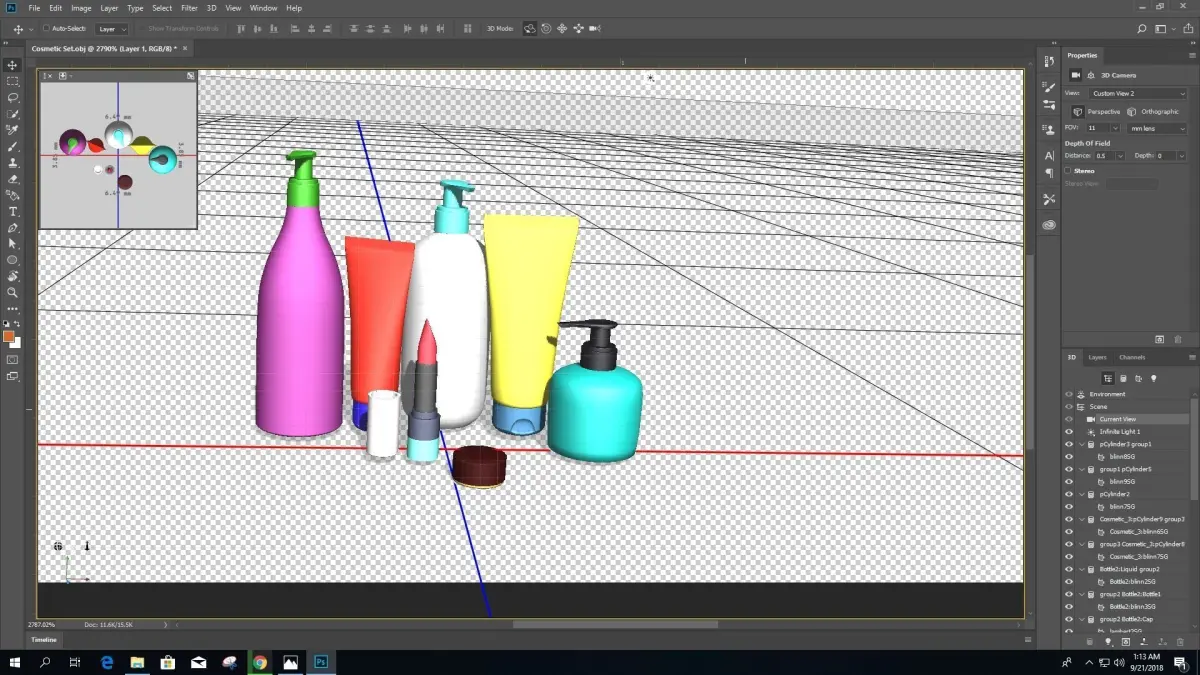Open the Paragraph panel icon

[1049, 173]
